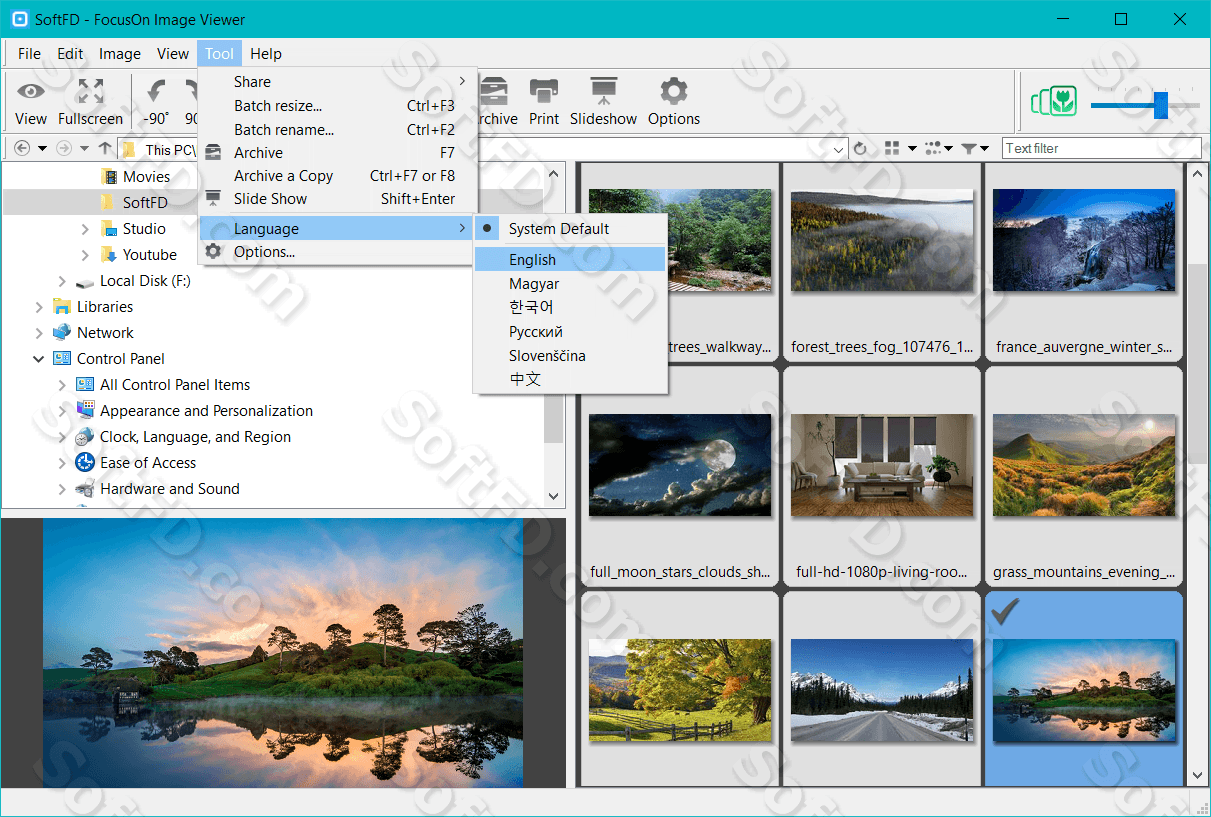The height and width of the screenshot is (817, 1211).
Task: Open Options... from the Tool menu
Action: point(338,252)
